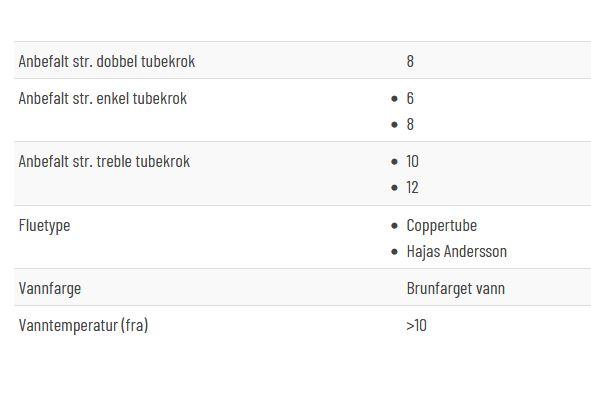591x398 pixels.
Task: Click the 'Hajas Andersson' fluetype entry
Action: pyautogui.click(x=457, y=251)
